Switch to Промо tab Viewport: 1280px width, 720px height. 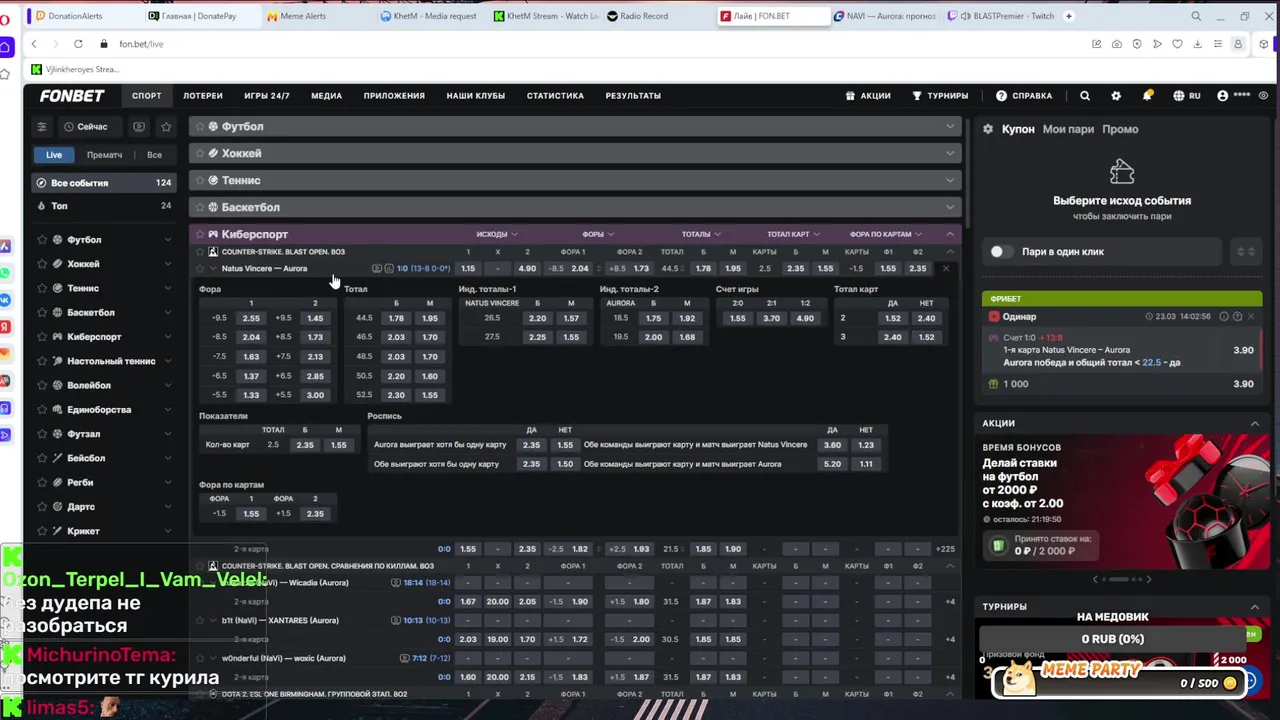(1120, 129)
